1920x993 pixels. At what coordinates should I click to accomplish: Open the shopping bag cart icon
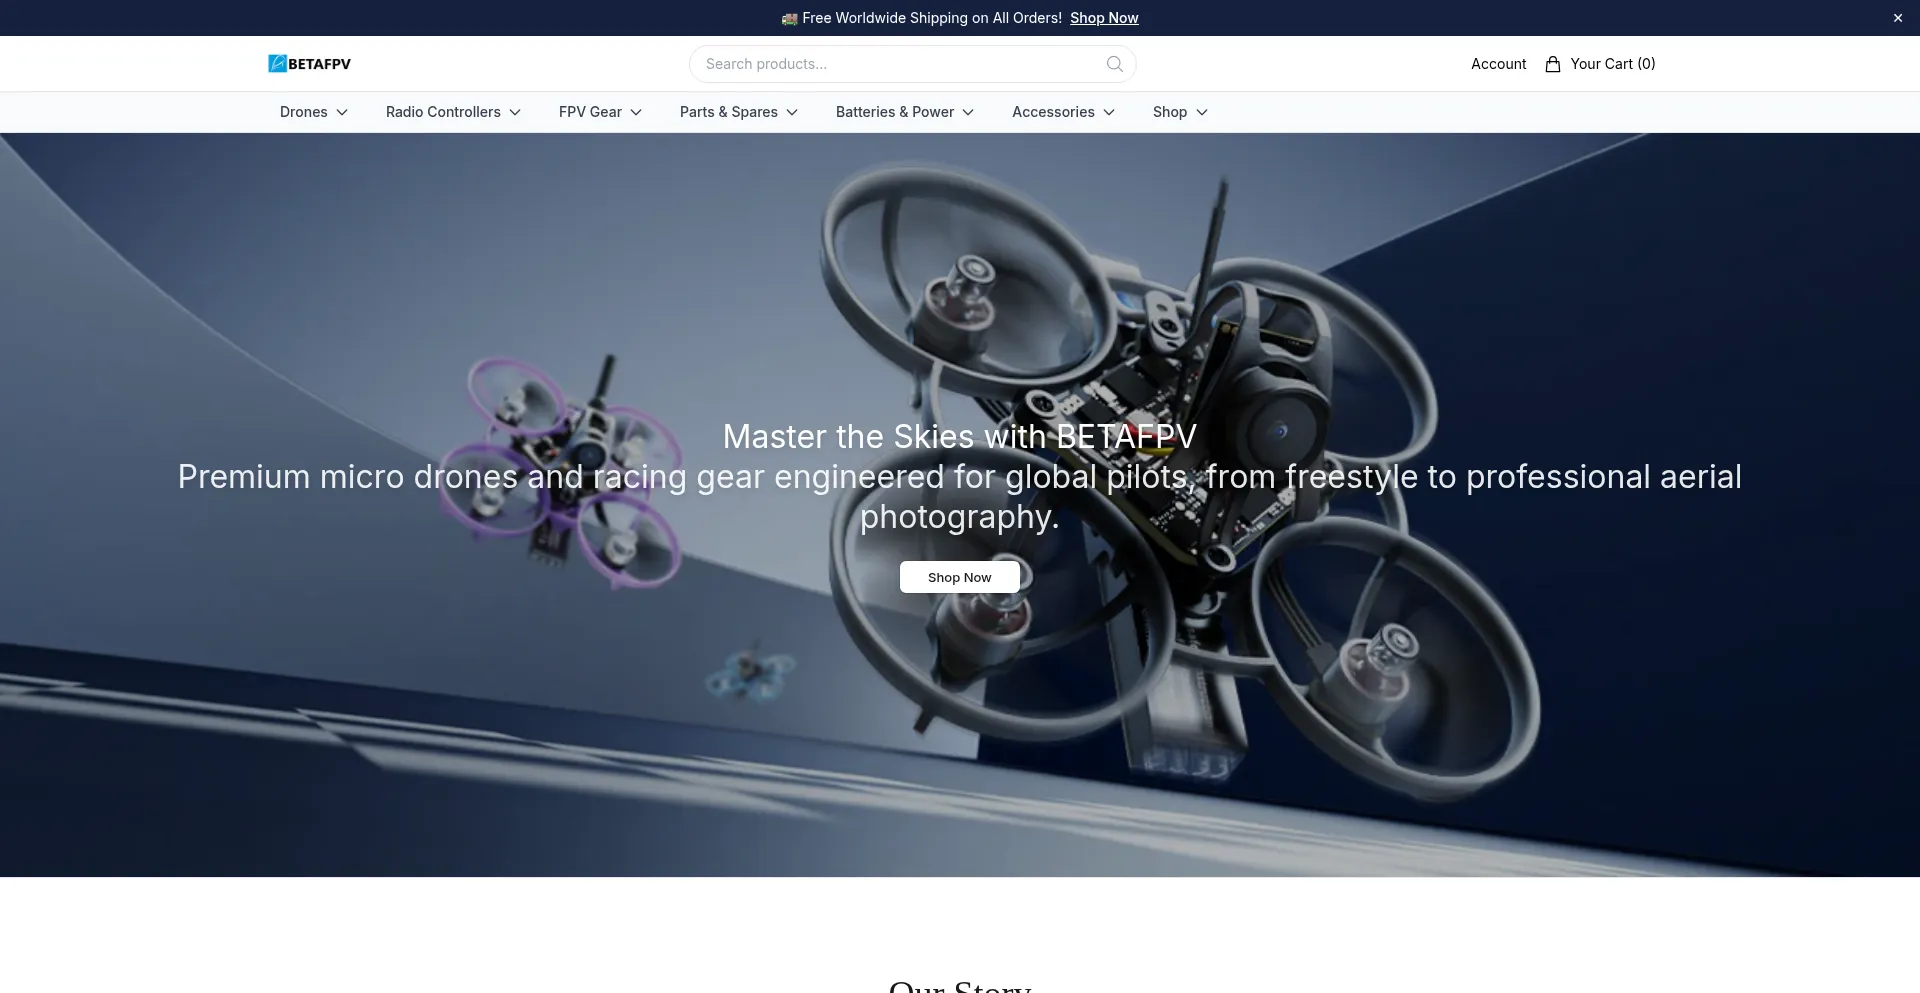click(1552, 64)
